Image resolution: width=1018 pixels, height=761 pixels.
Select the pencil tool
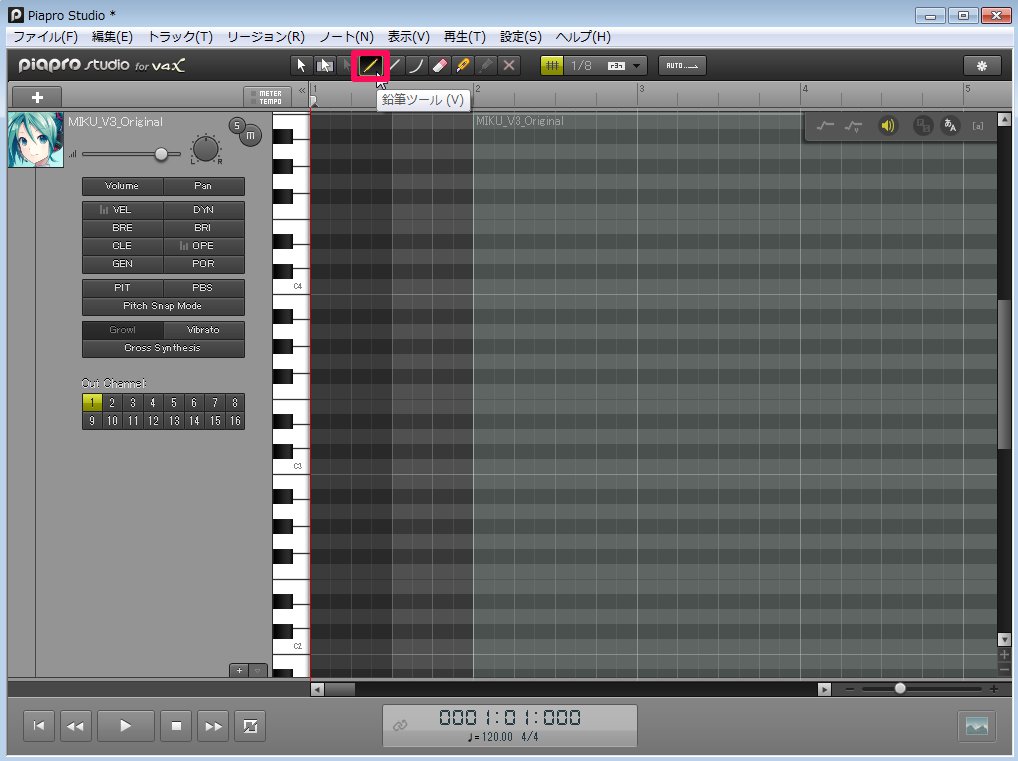370,66
